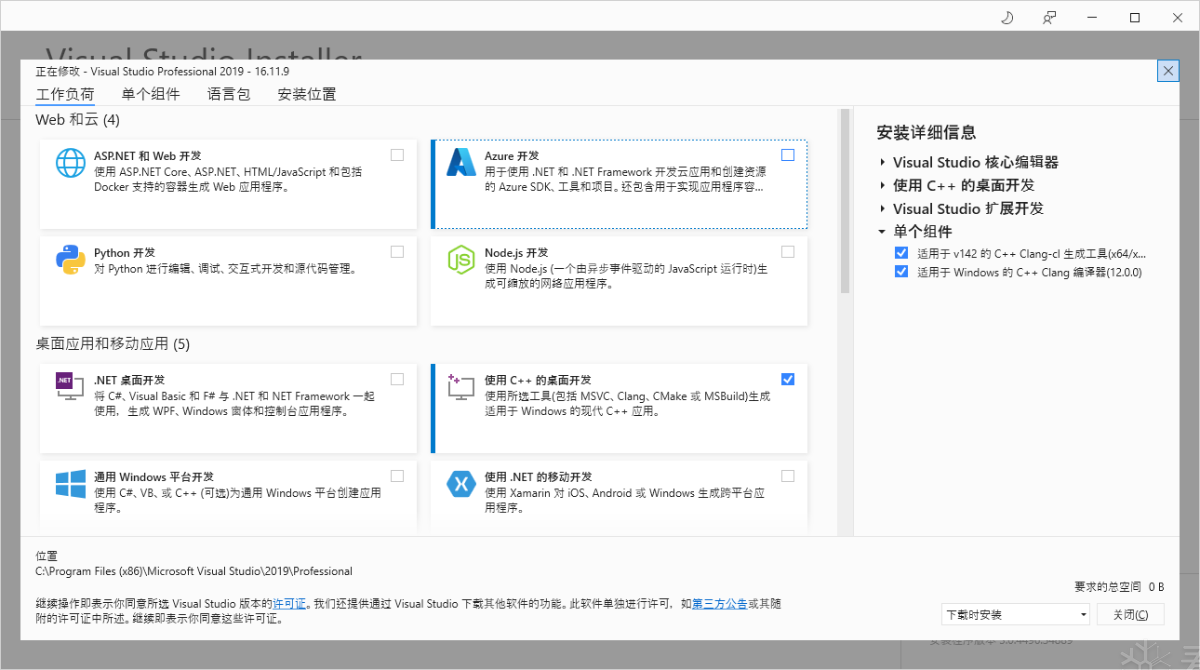Open the 单个组件 tab
The image size is (1200, 670).
coord(151,94)
